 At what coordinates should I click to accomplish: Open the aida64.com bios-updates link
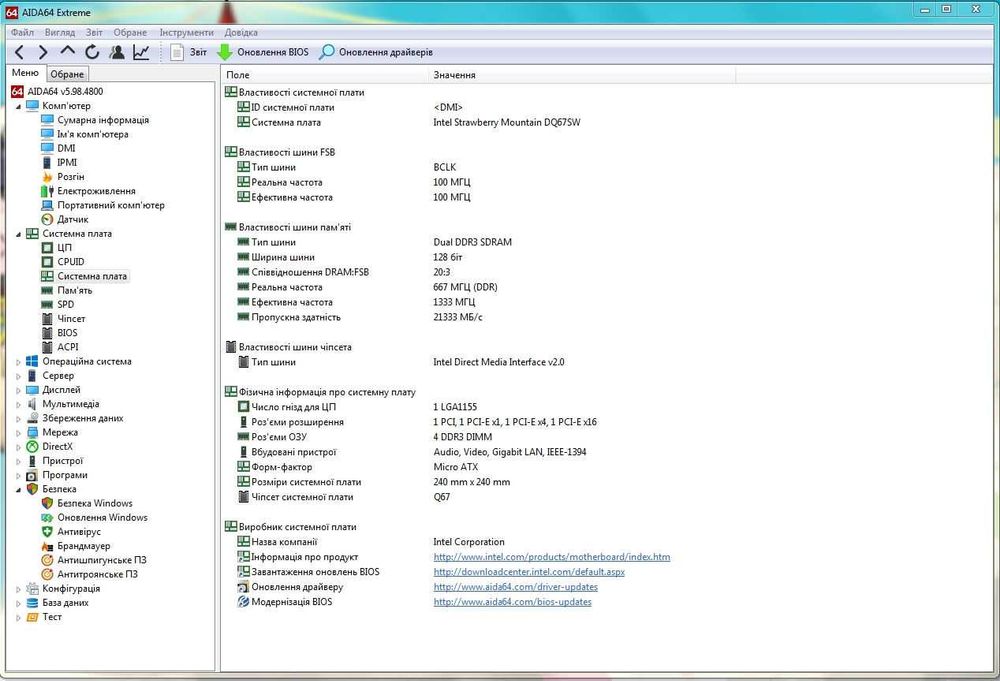(512, 602)
